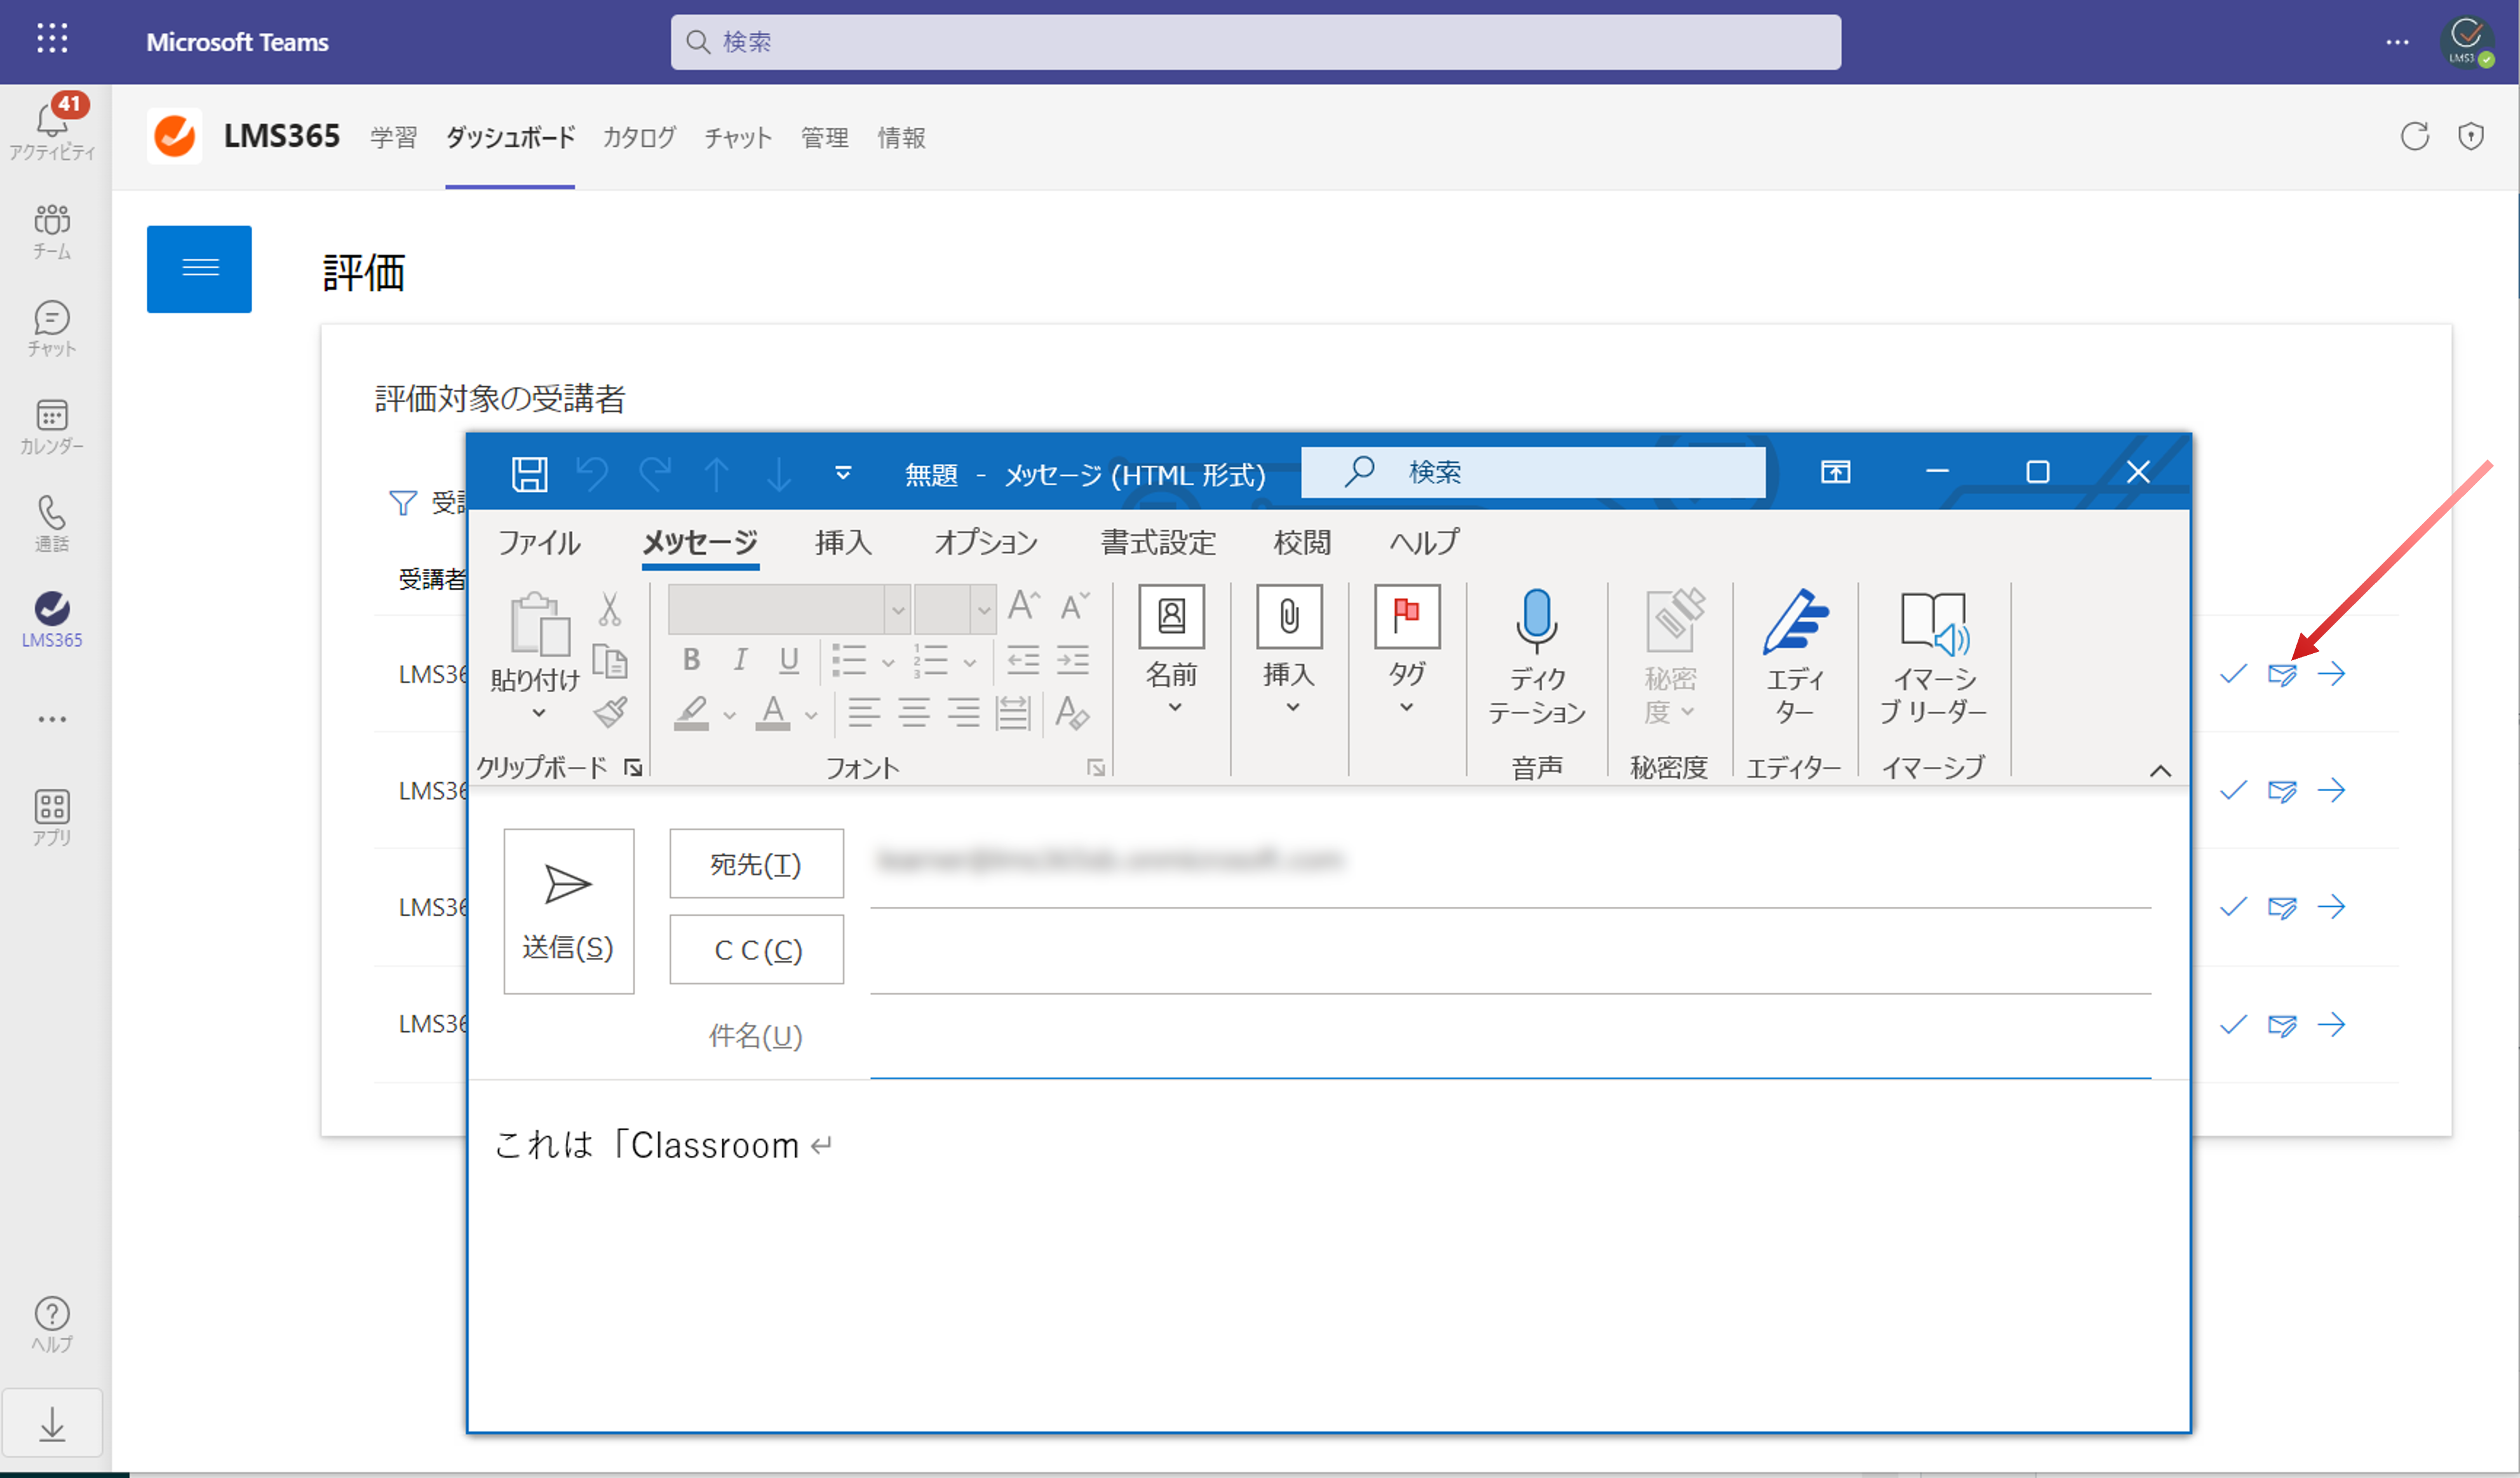Viewport: 2520px width, 1478px height.
Task: Toggle bold formatting in Outlook ribbon
Action: click(x=691, y=659)
